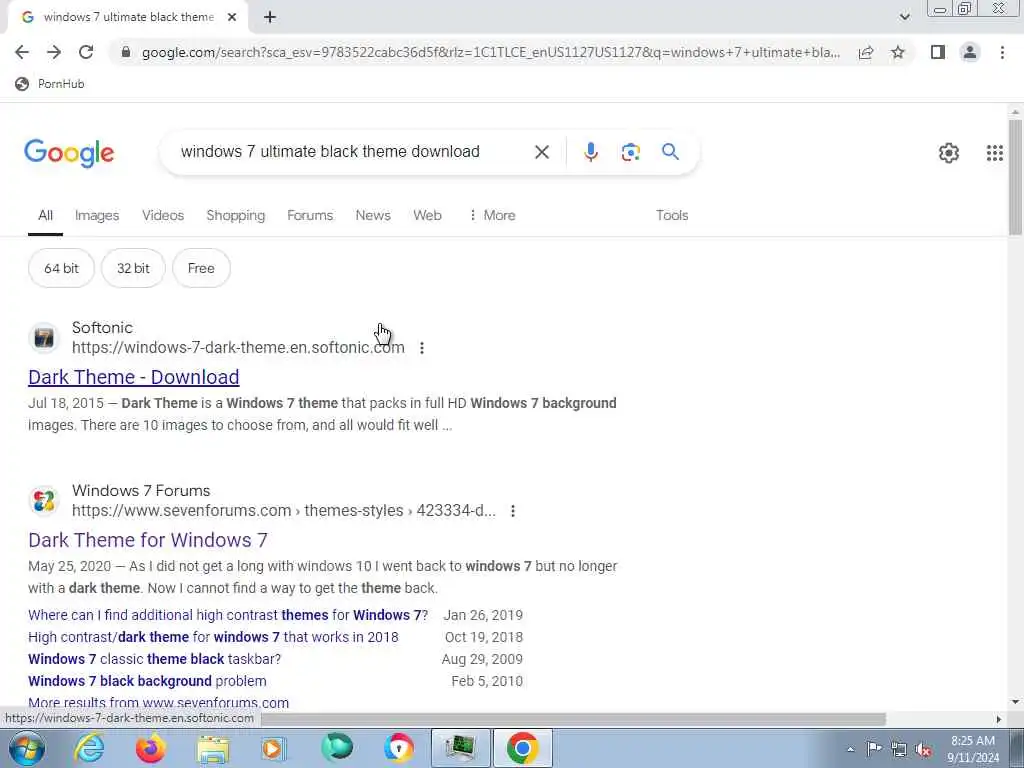The height and width of the screenshot is (768, 1024).
Task: Select the All results tab
Action: [x=45, y=216]
